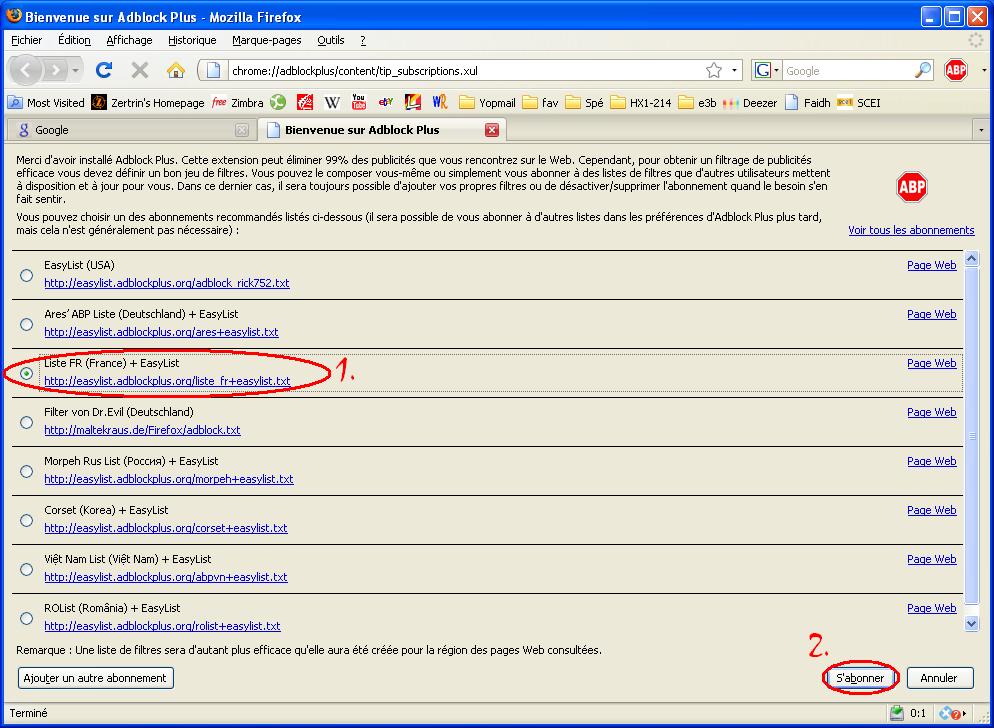The width and height of the screenshot is (994, 728).
Task: Reload the page with the blue refresh icon
Action: (104, 70)
